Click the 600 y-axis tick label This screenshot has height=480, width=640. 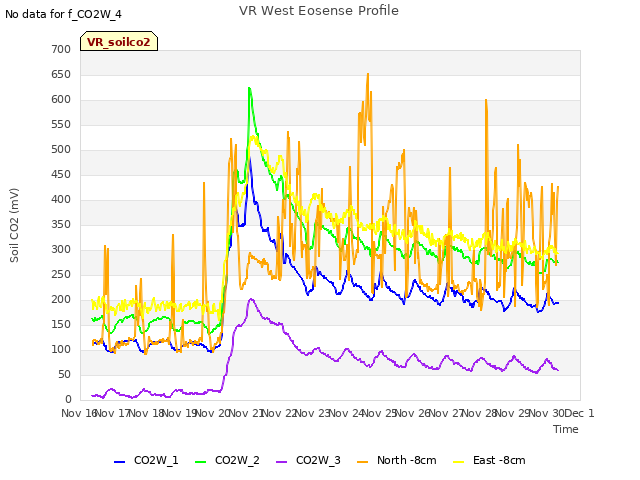(x=61, y=100)
